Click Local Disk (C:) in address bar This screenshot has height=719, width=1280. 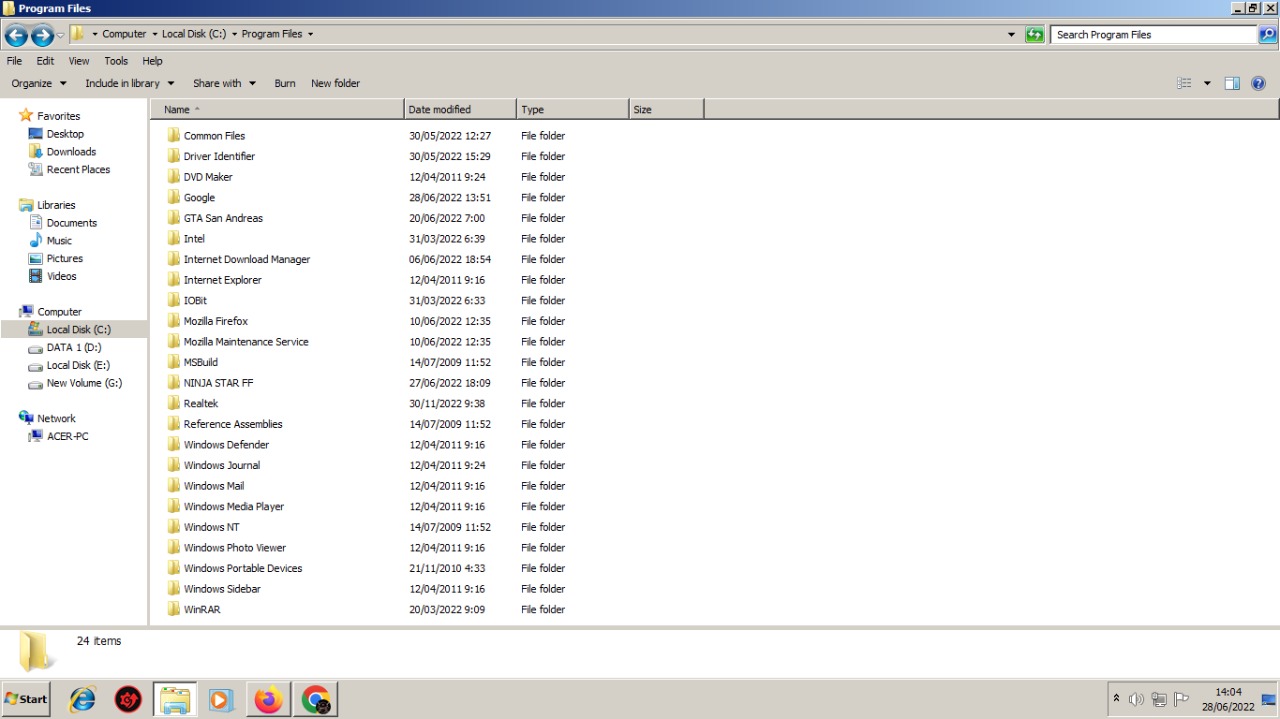194,34
